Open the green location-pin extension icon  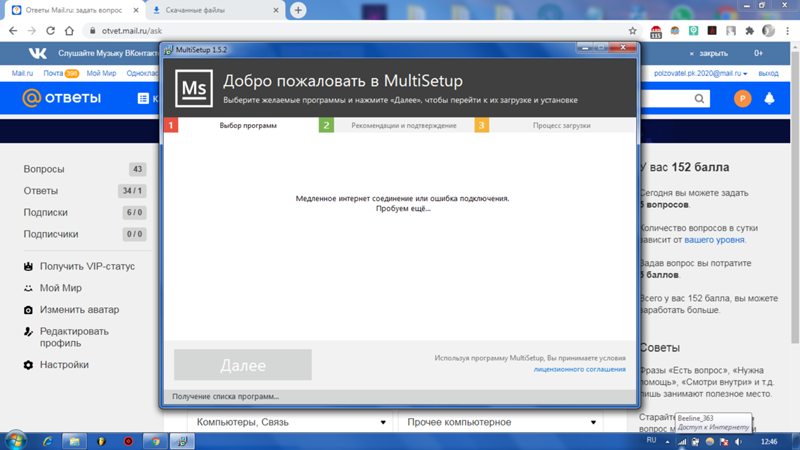point(693,31)
